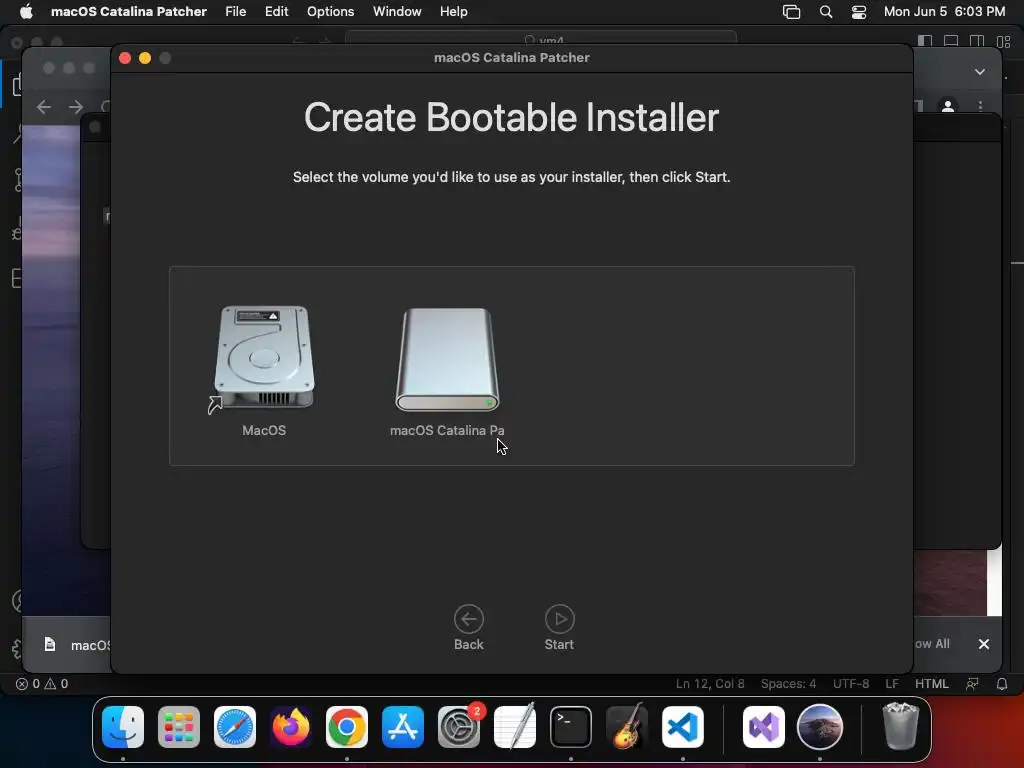Open App Store from the Dock
Screen dimensions: 1024x768
coord(403,727)
